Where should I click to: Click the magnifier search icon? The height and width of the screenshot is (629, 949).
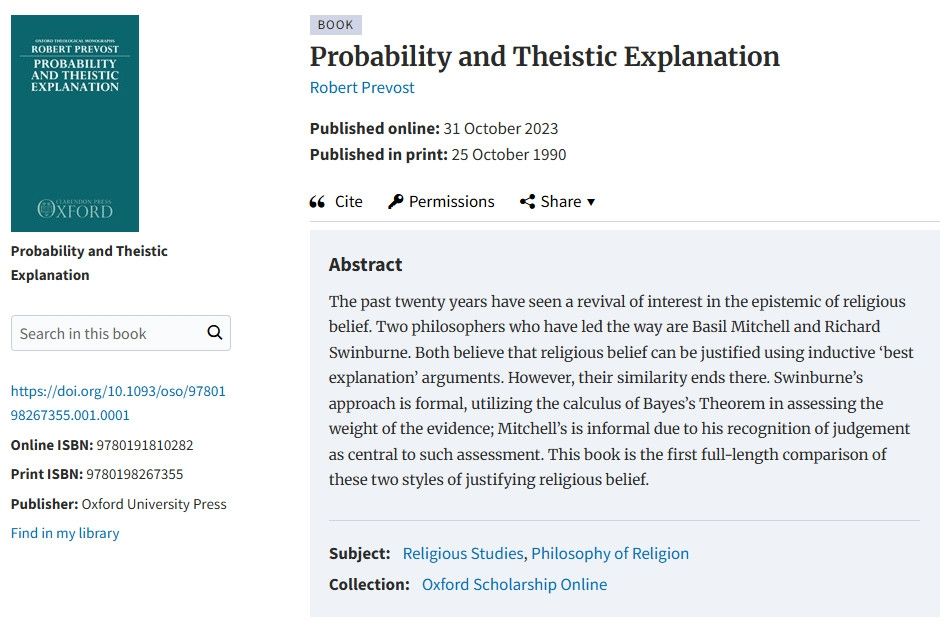click(x=214, y=332)
